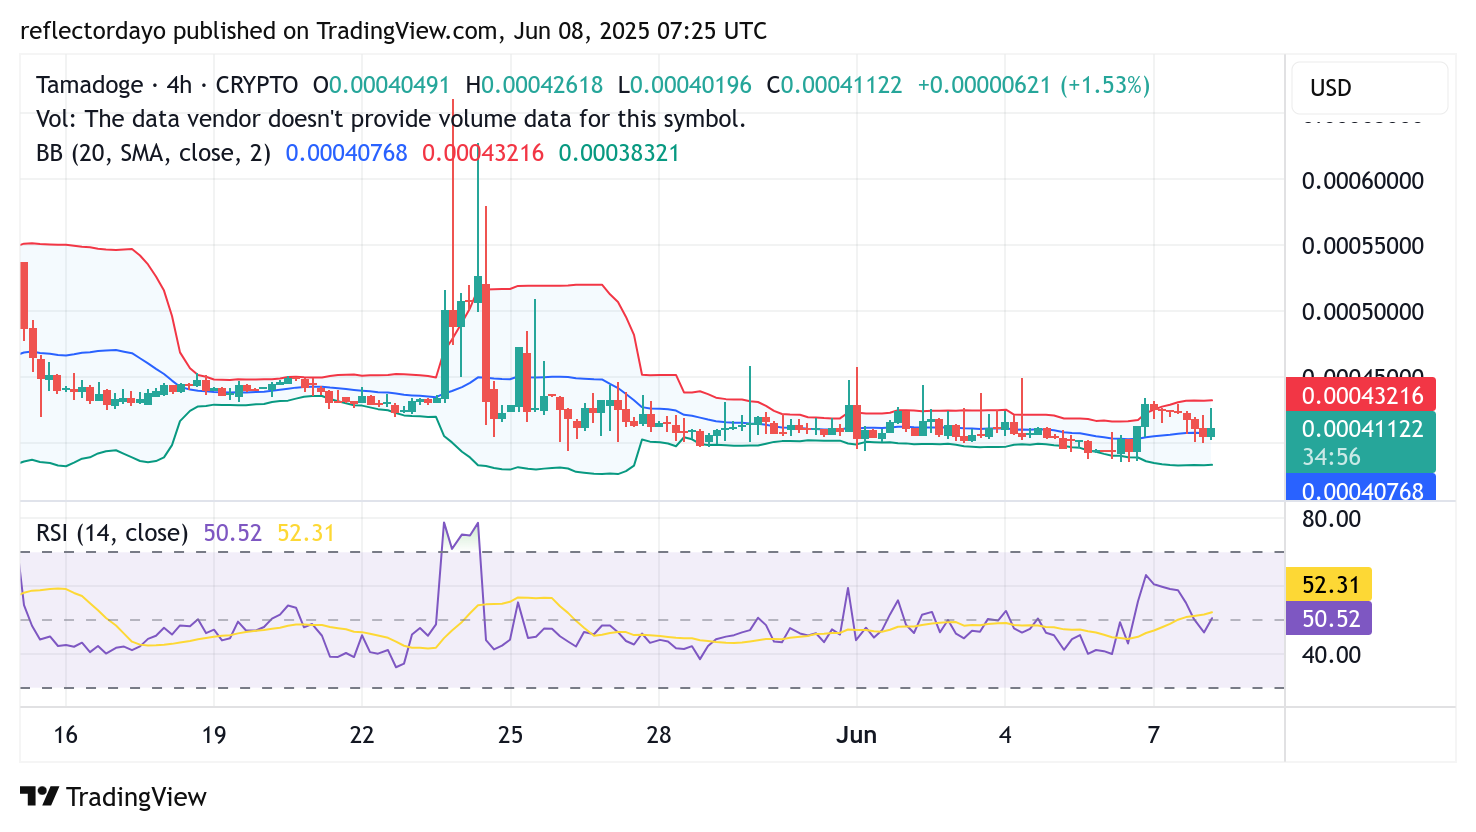Click BB lower value 0.00038321 in legend
This screenshot has height=832, width=1476.
[x=619, y=153]
